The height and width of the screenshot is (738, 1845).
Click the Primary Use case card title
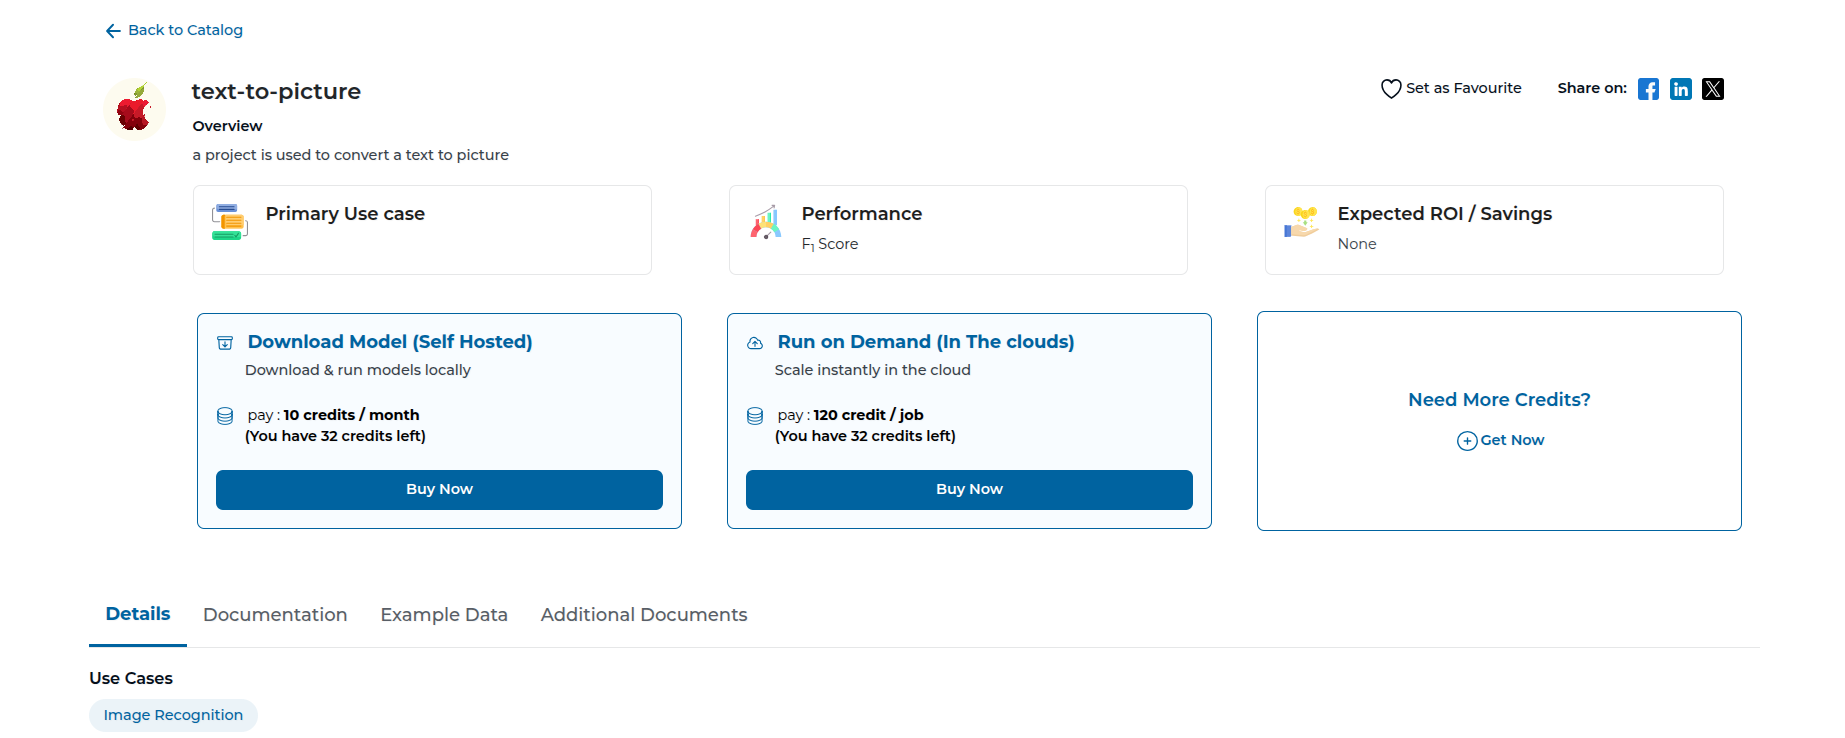345,214
